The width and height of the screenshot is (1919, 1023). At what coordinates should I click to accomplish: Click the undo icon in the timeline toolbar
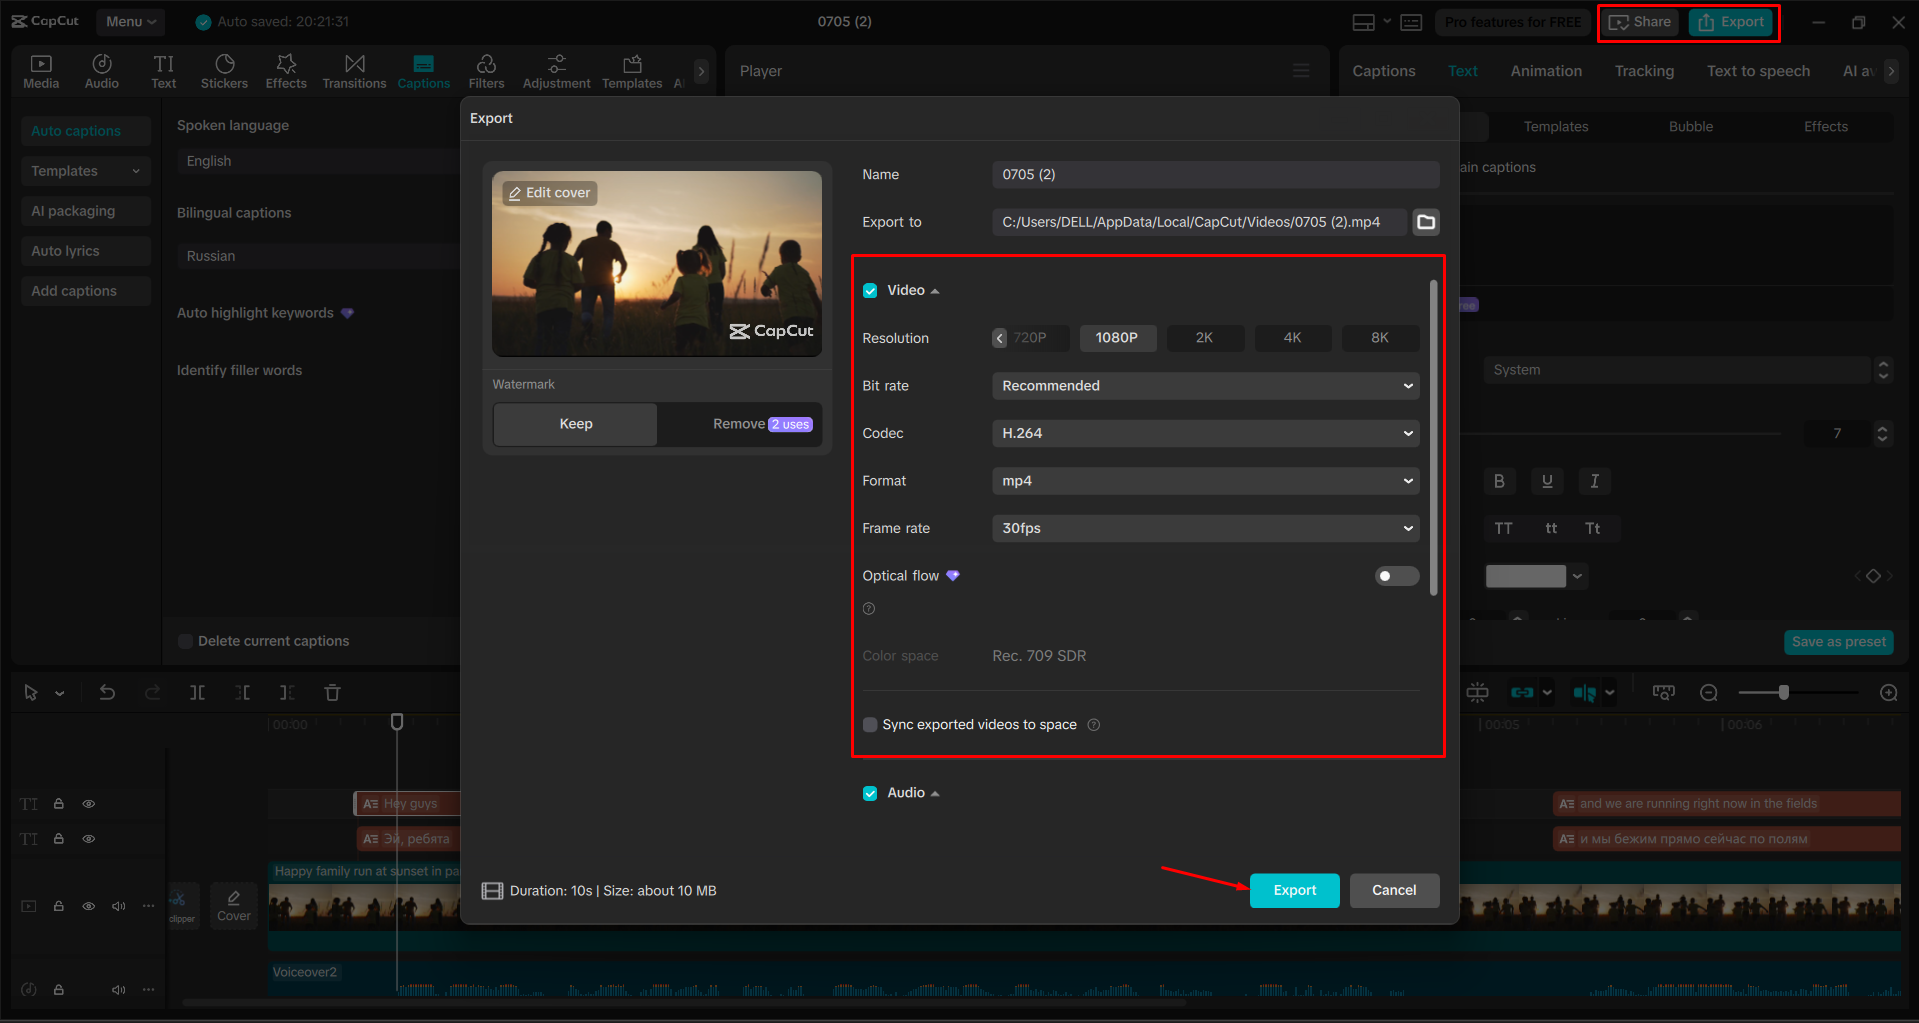click(x=107, y=692)
